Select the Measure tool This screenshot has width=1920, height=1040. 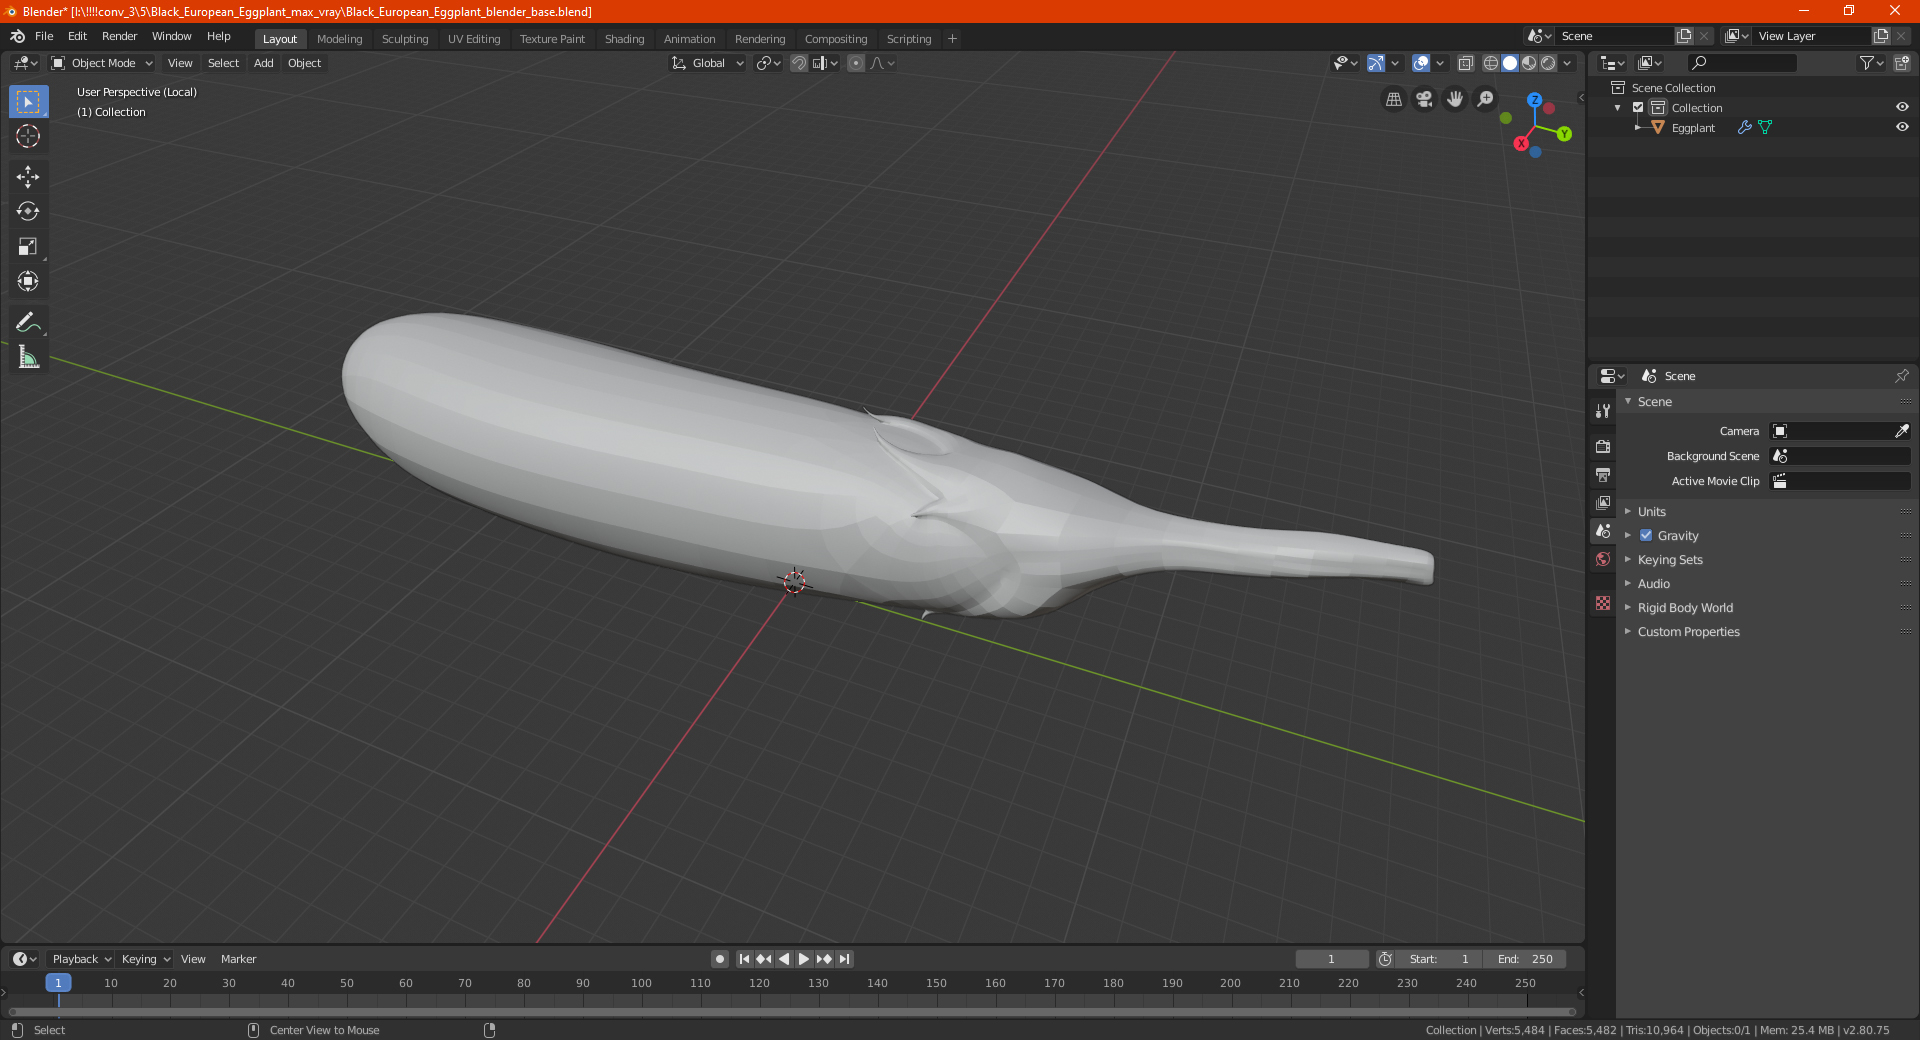28,357
